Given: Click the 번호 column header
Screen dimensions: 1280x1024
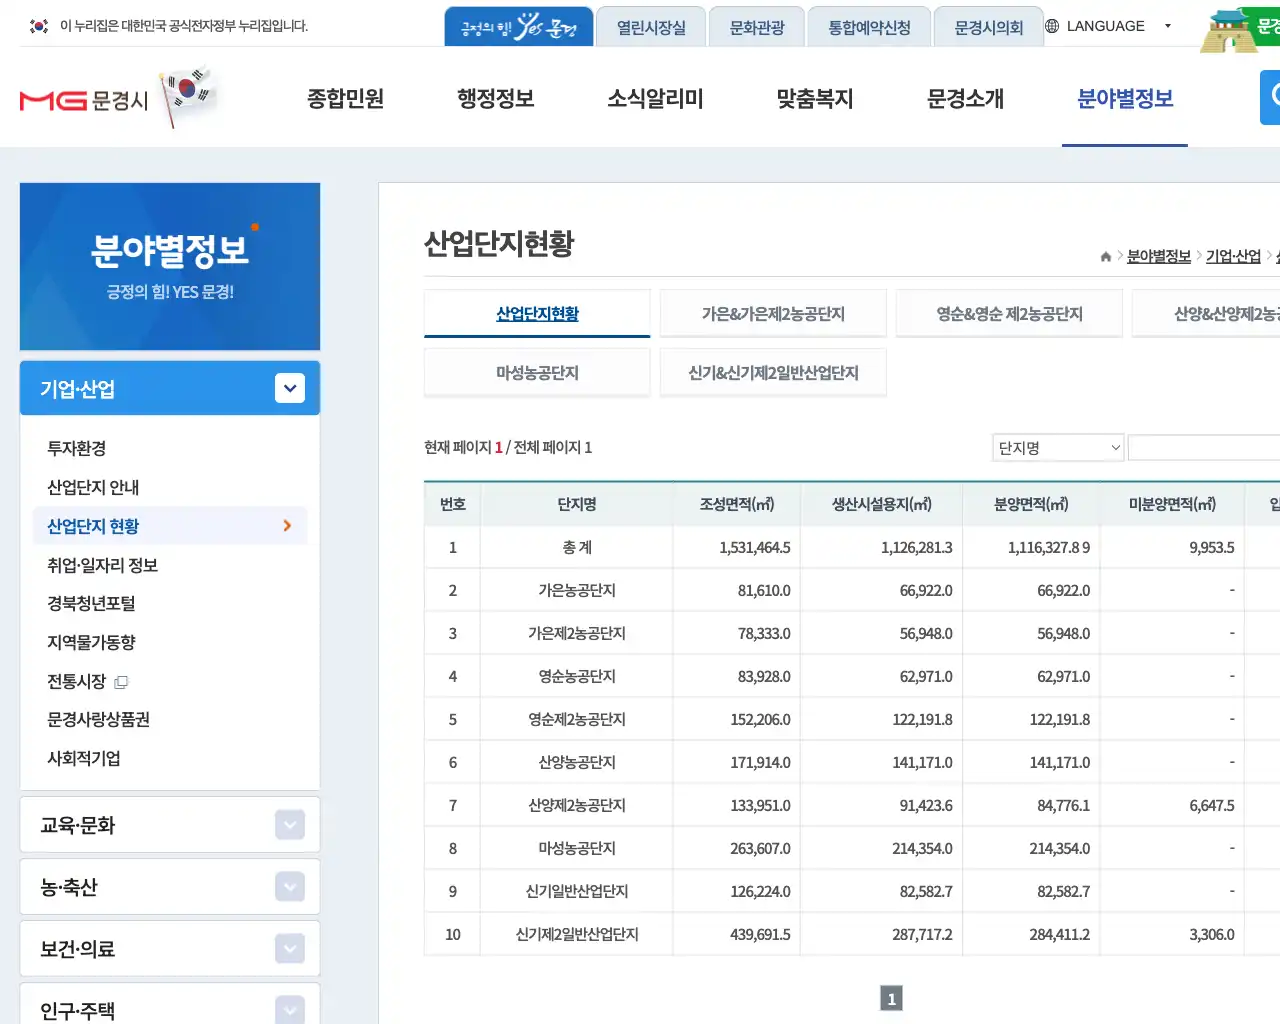Looking at the screenshot, I should (x=453, y=504).
